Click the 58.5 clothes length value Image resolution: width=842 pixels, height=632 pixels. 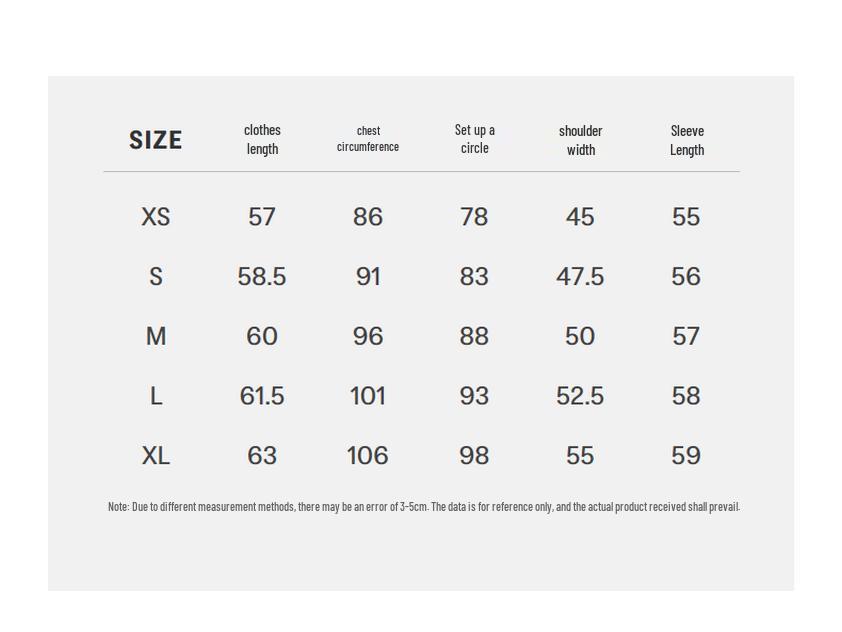(262, 277)
